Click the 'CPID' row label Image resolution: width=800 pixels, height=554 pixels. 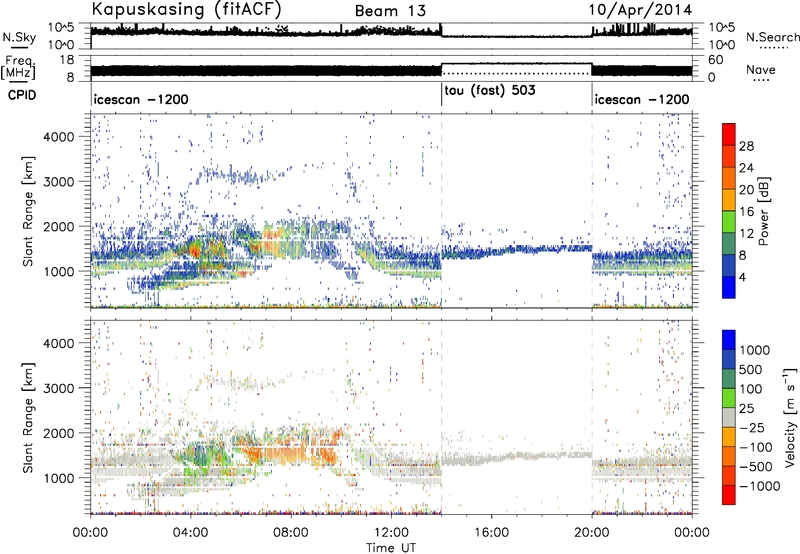tap(22, 95)
